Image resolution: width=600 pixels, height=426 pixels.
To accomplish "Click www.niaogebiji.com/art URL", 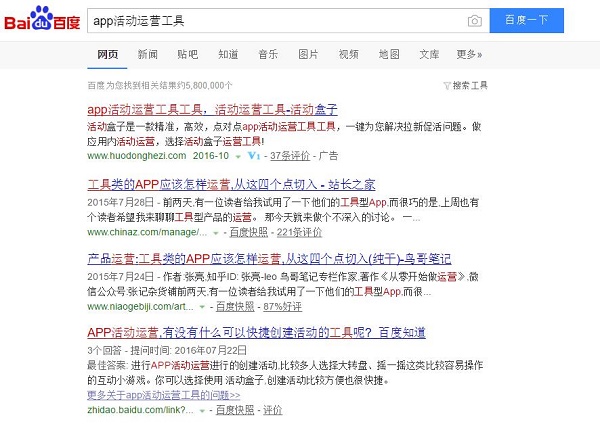I will (140, 307).
